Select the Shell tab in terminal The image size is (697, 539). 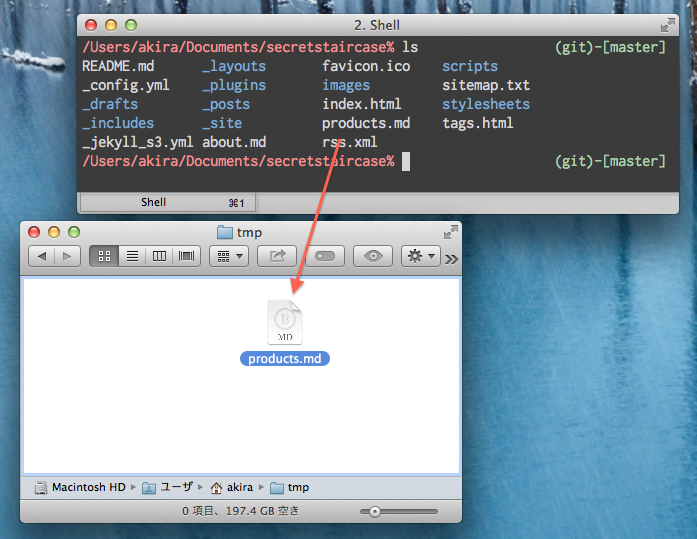(168, 203)
